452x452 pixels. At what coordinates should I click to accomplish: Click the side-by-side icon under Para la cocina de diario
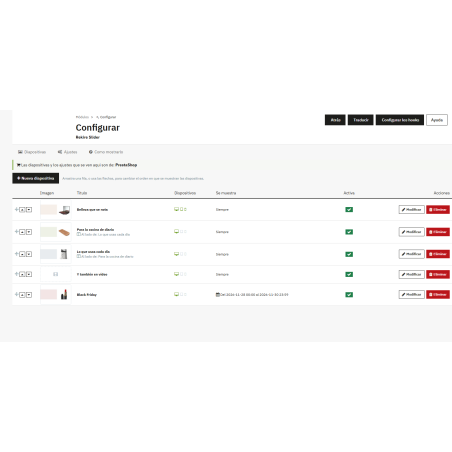point(79,234)
